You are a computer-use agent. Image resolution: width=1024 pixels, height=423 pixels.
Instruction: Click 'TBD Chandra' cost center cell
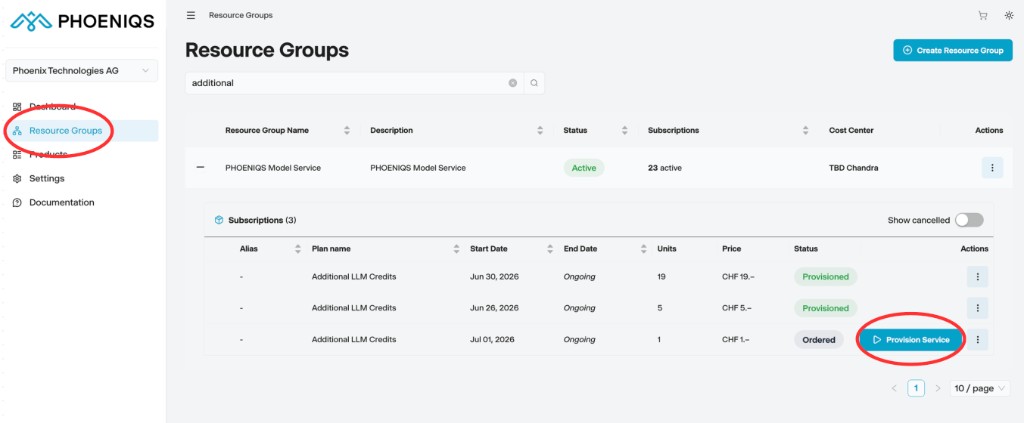(854, 168)
